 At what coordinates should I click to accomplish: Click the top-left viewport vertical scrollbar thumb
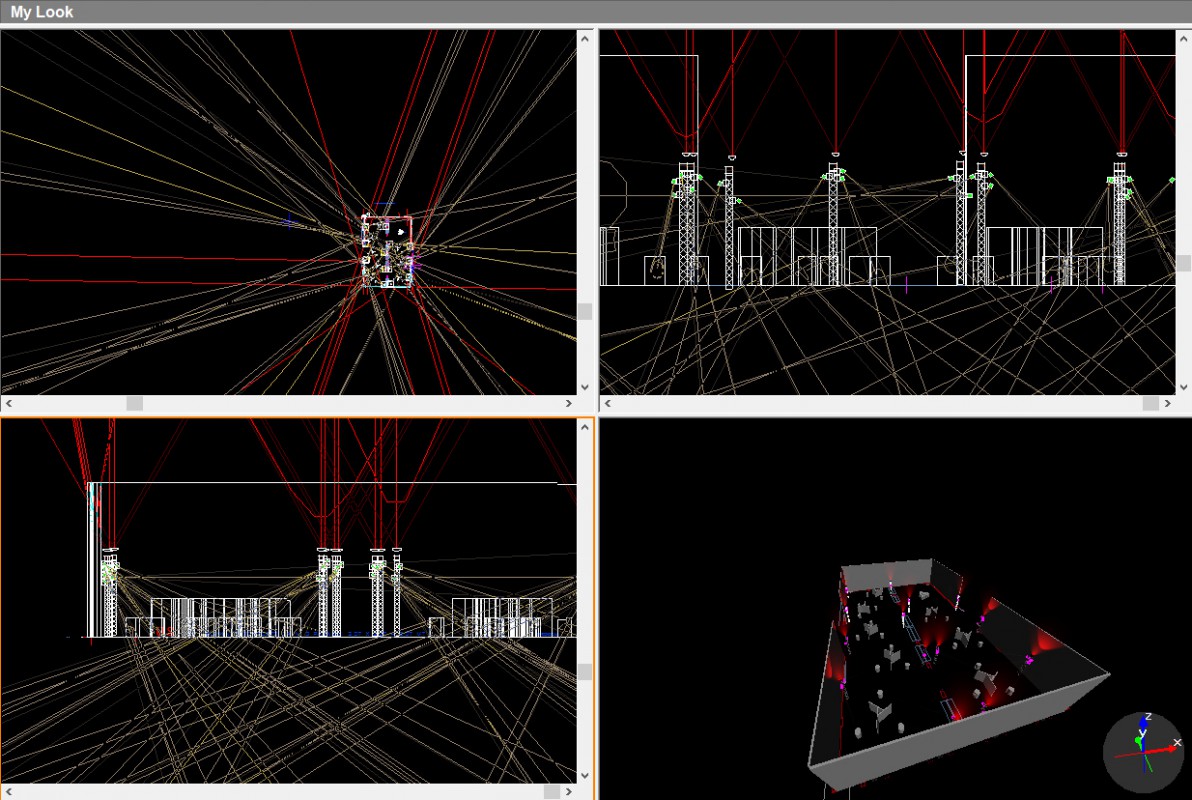pos(585,311)
